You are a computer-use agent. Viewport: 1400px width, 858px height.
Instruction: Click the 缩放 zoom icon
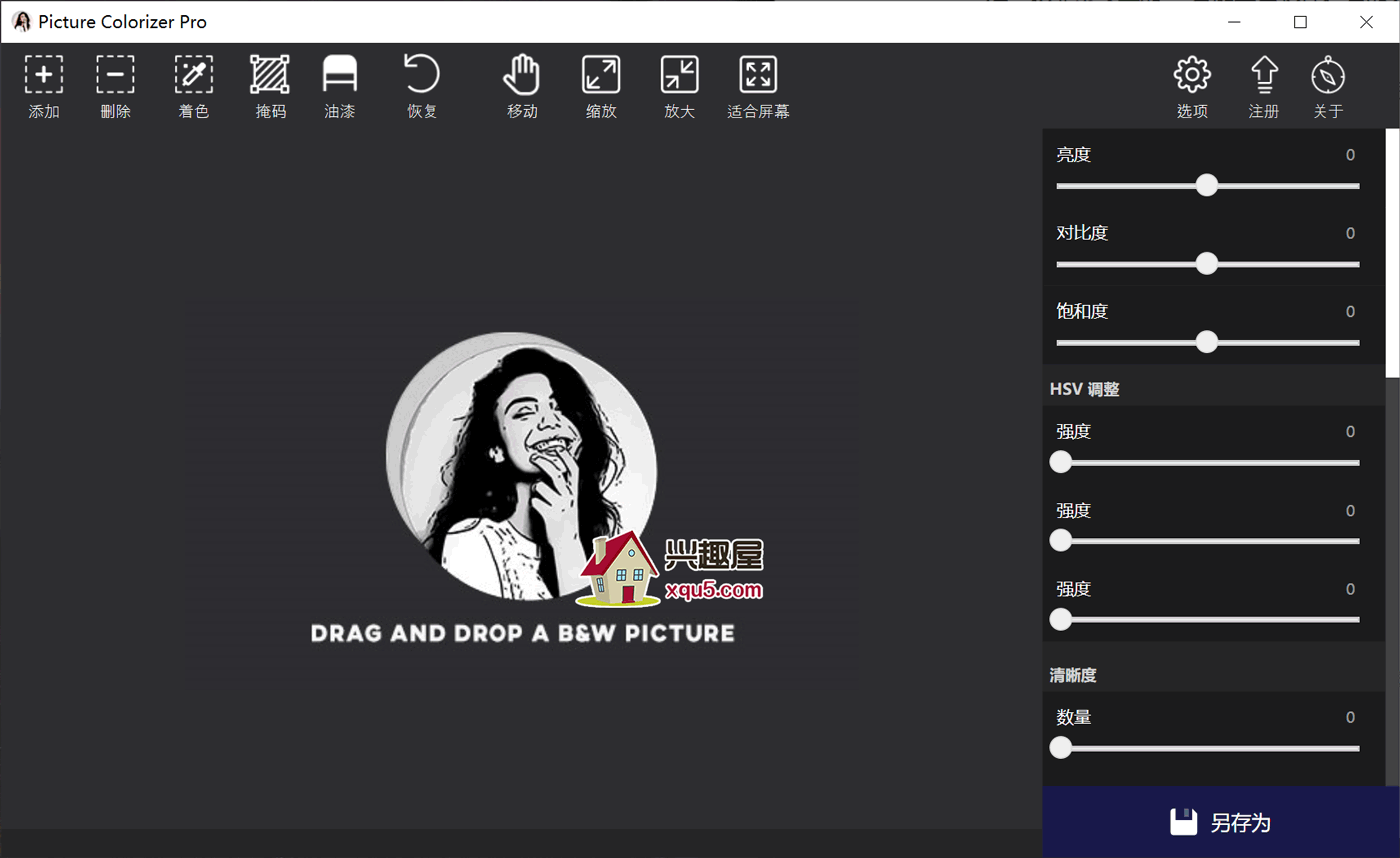click(x=601, y=75)
